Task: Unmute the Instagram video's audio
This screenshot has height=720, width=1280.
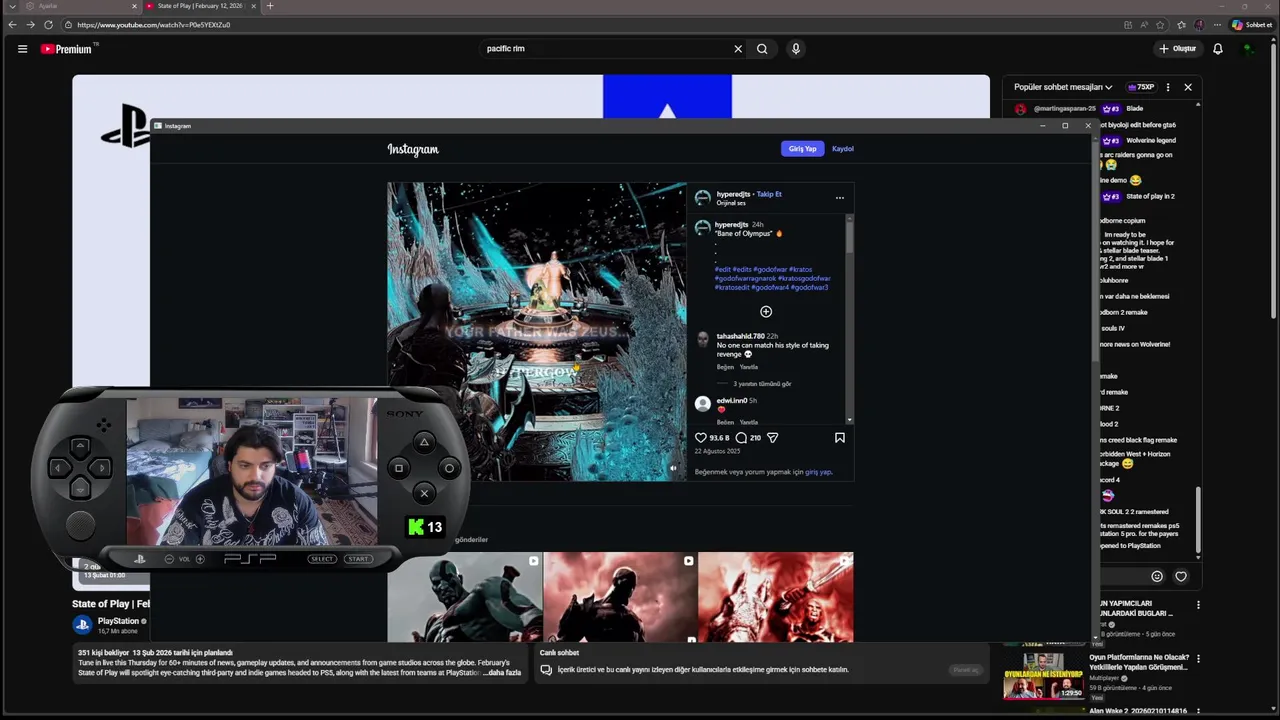Action: coord(673,468)
